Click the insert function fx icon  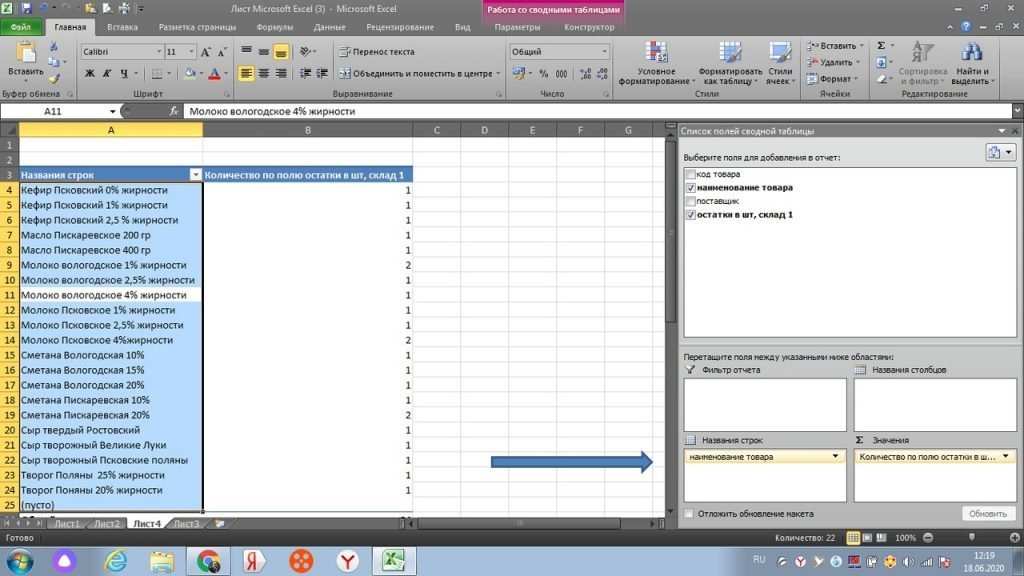tap(173, 111)
